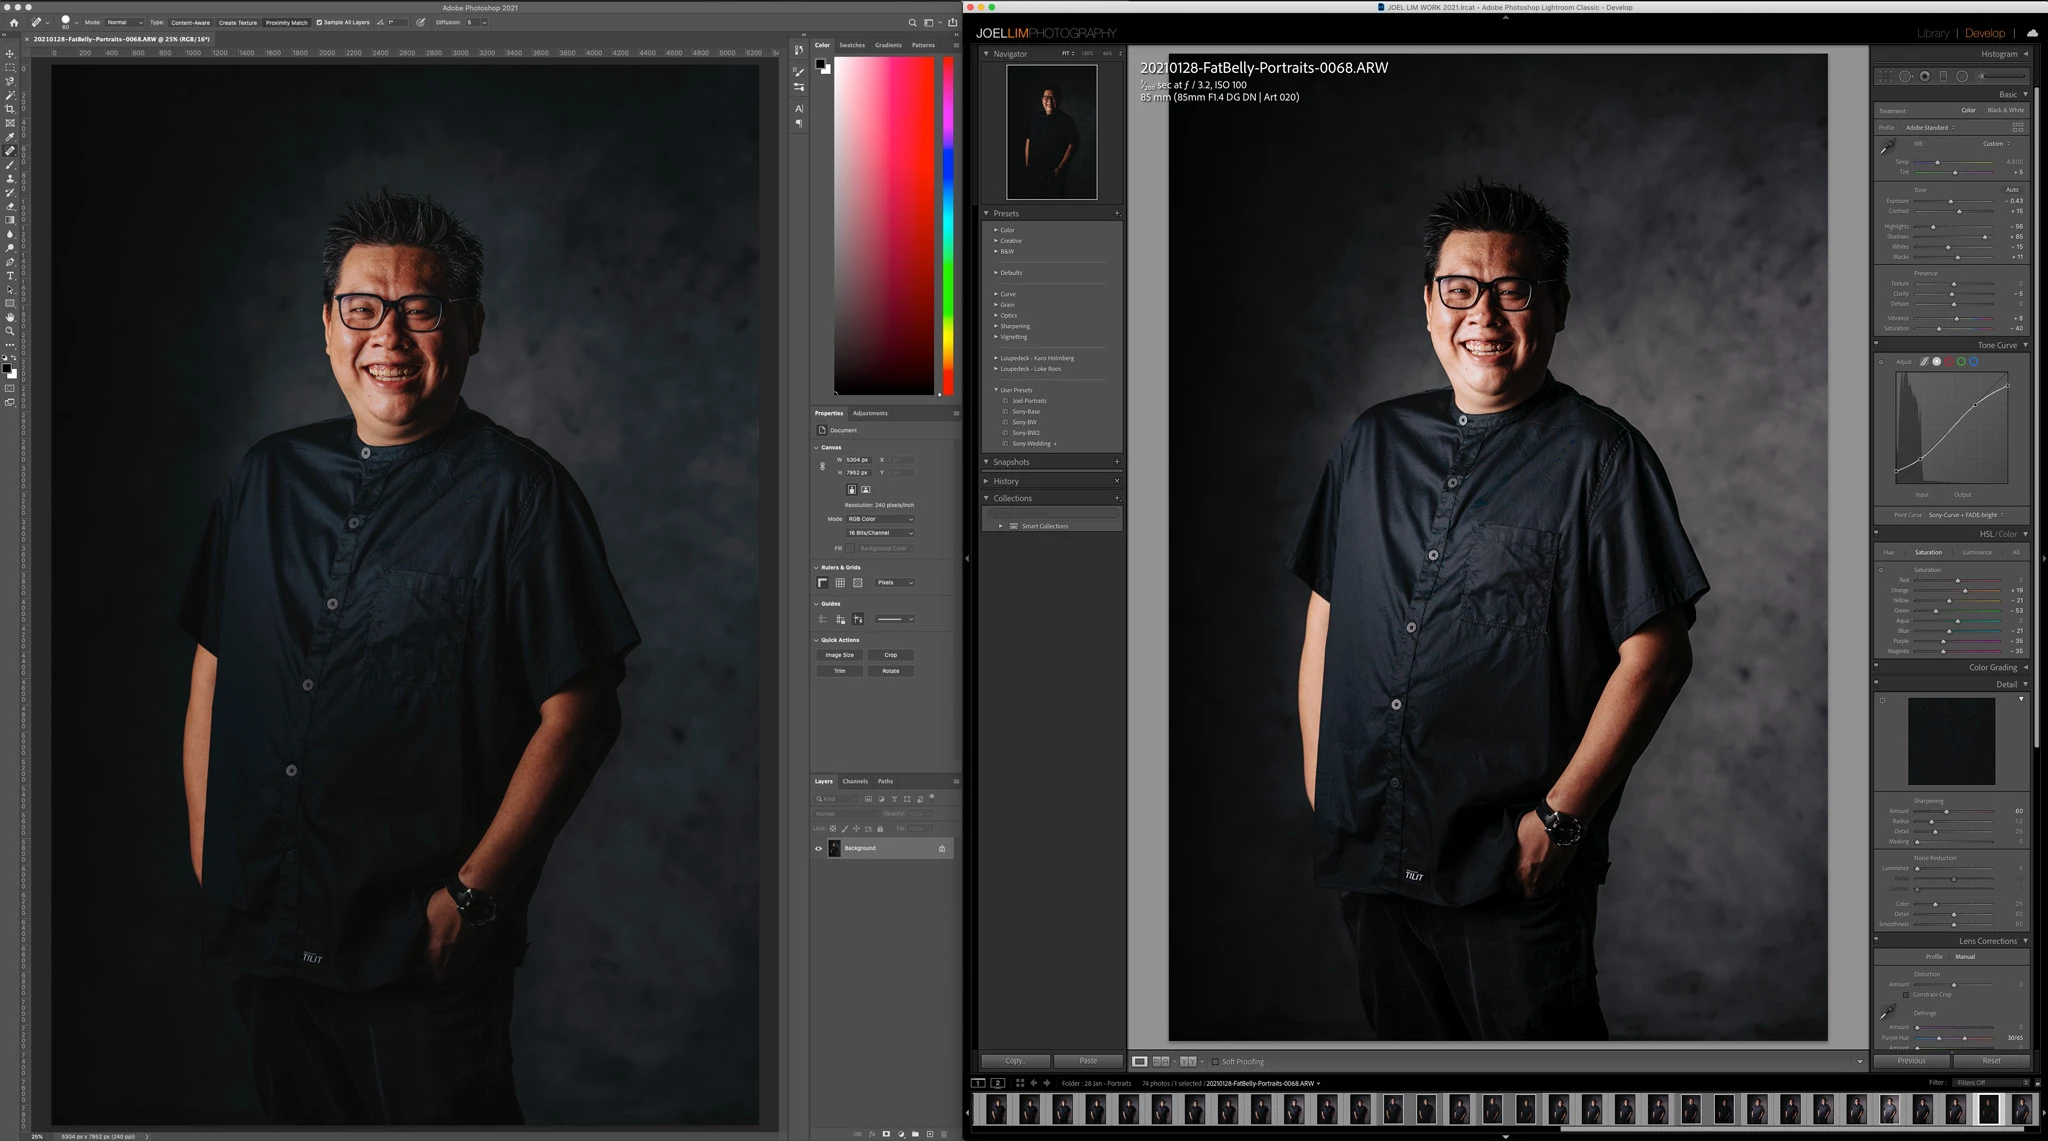This screenshot has width=2048, height=1141.
Task: Toggle Sample All Layers checkbox
Action: [319, 22]
